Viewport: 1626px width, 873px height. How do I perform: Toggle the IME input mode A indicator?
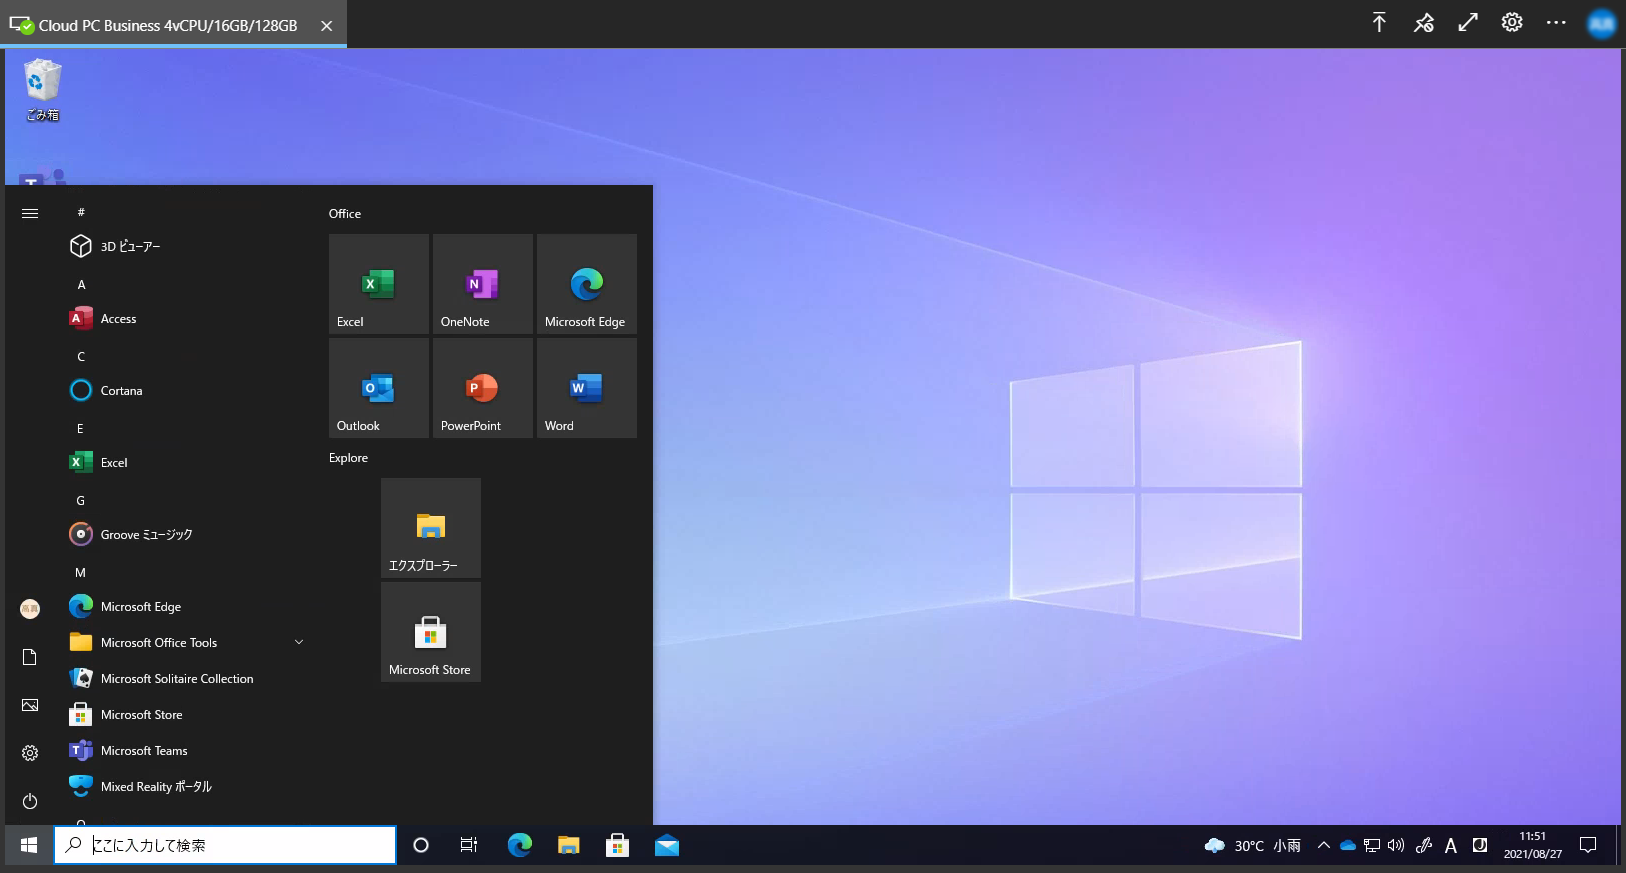click(x=1451, y=845)
